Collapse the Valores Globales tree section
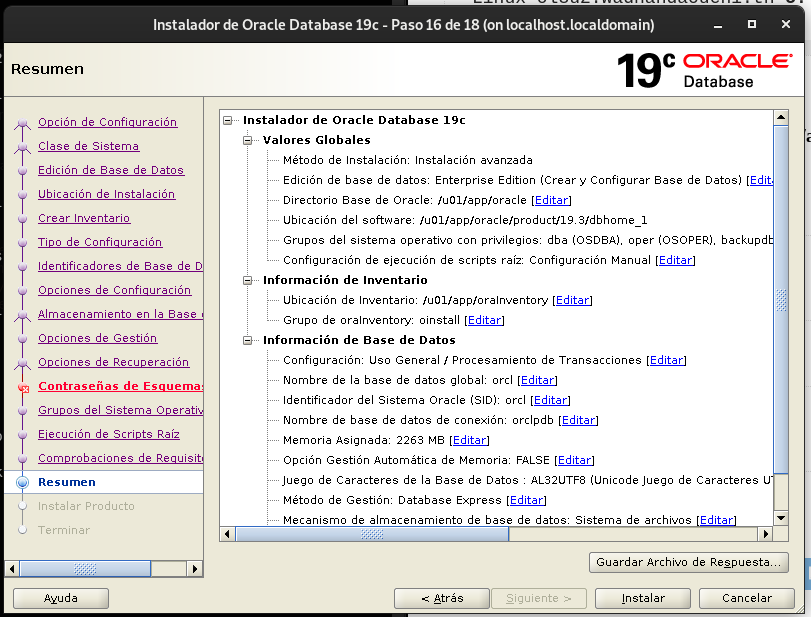The image size is (811, 617). tap(245, 139)
